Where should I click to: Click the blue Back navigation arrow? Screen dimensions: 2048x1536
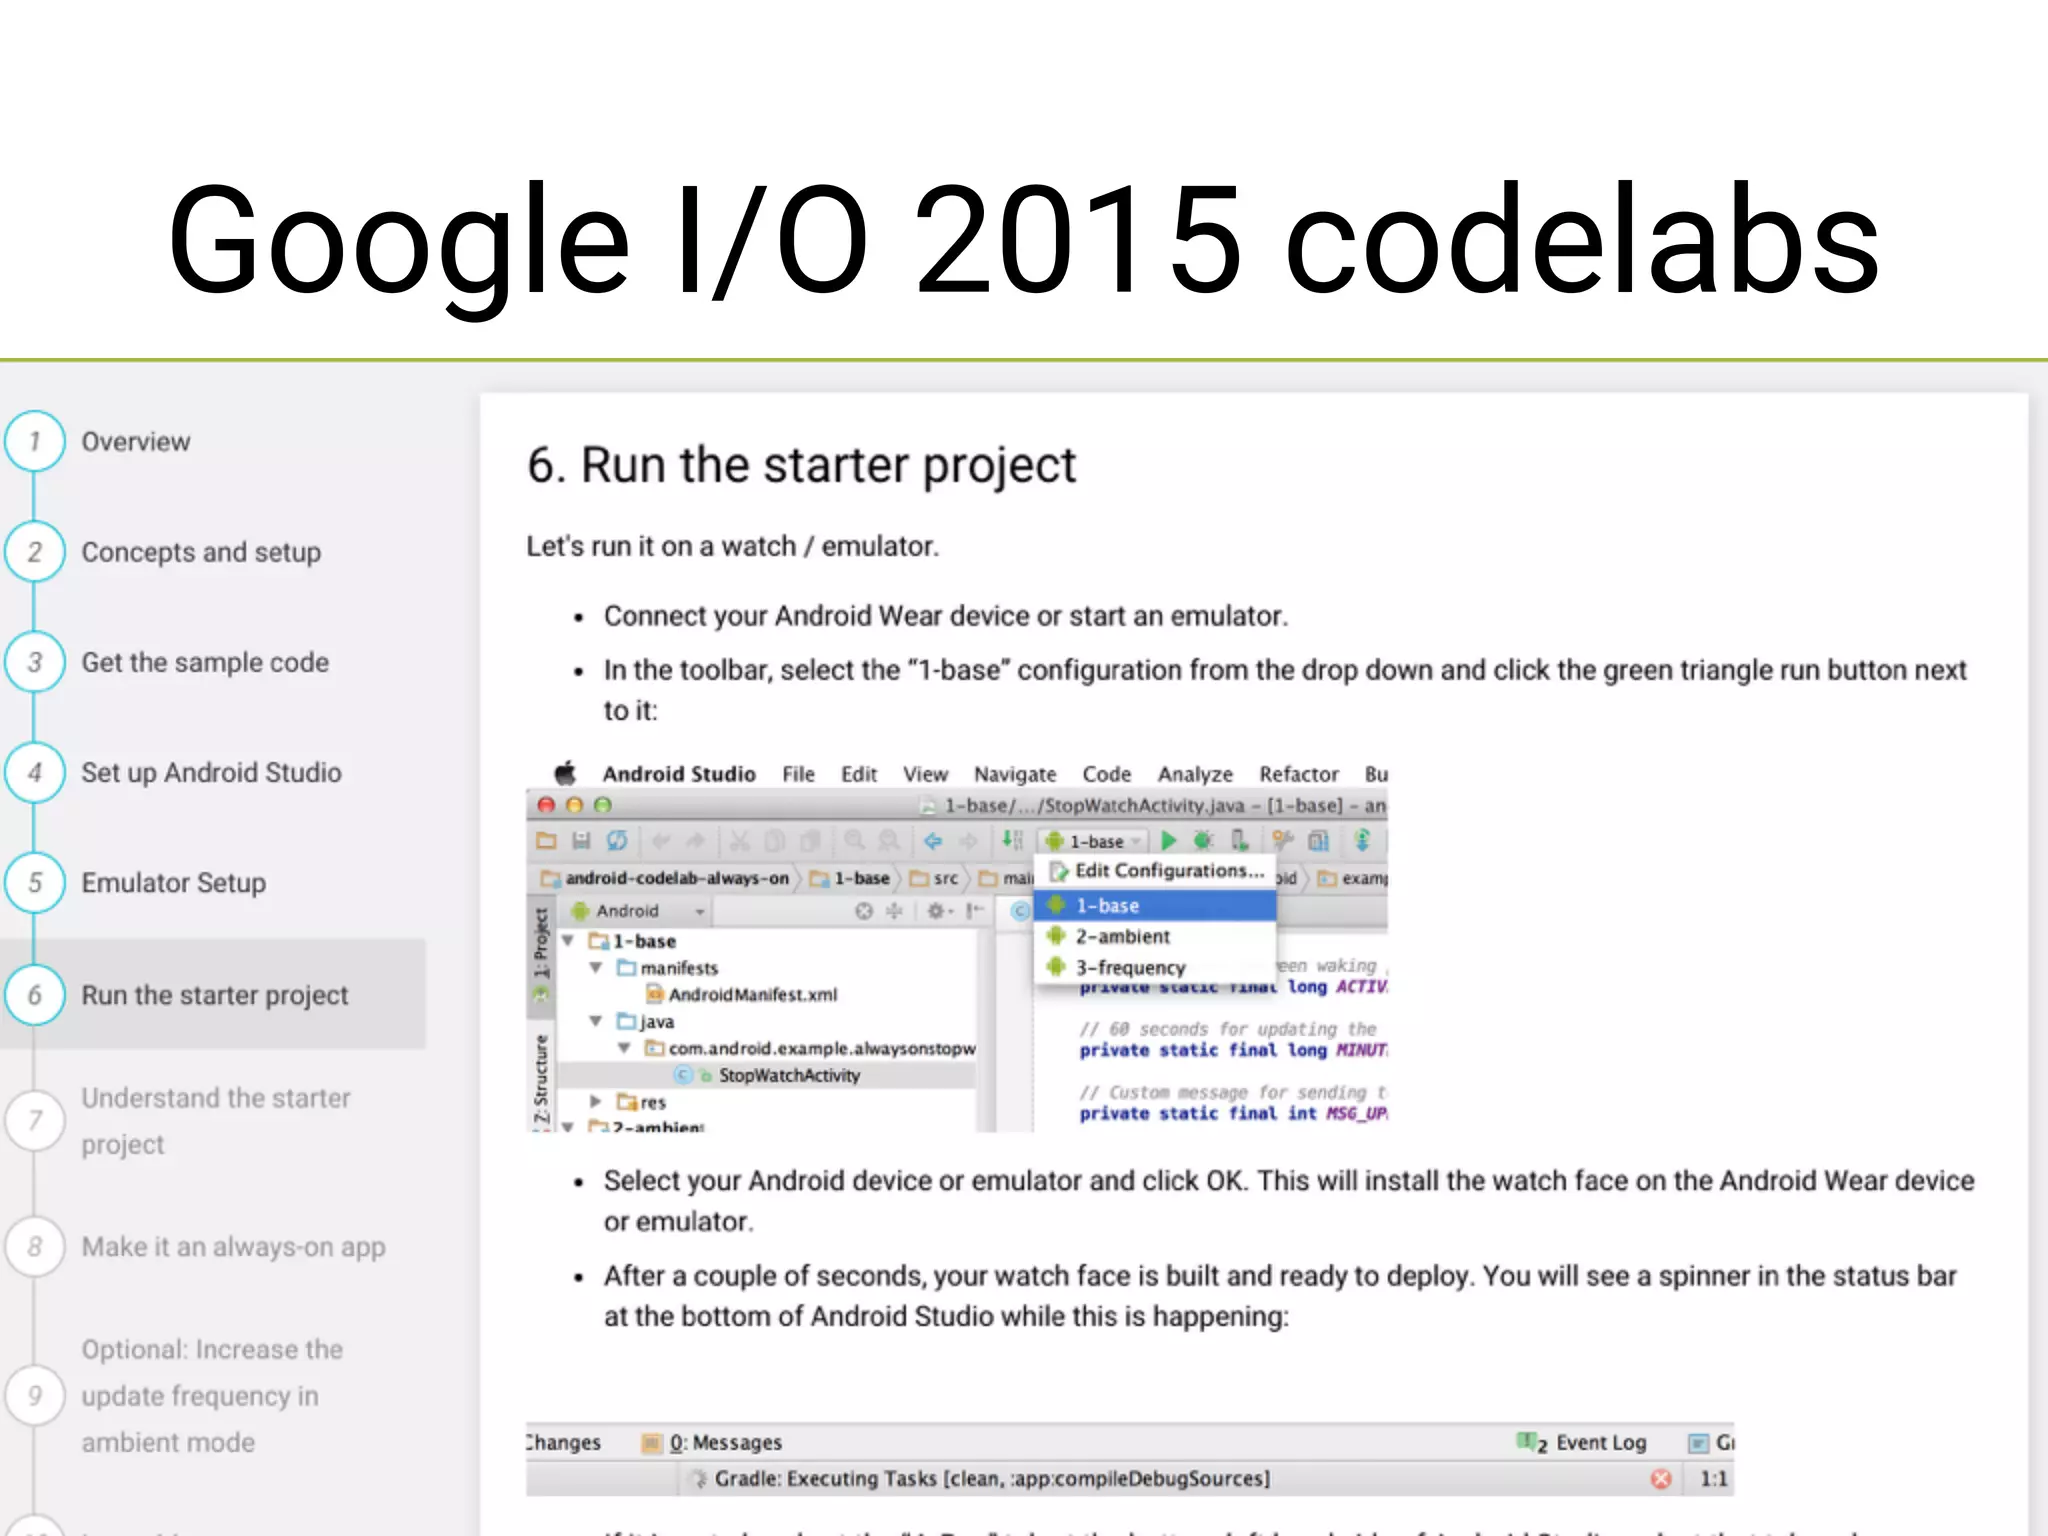tap(933, 841)
